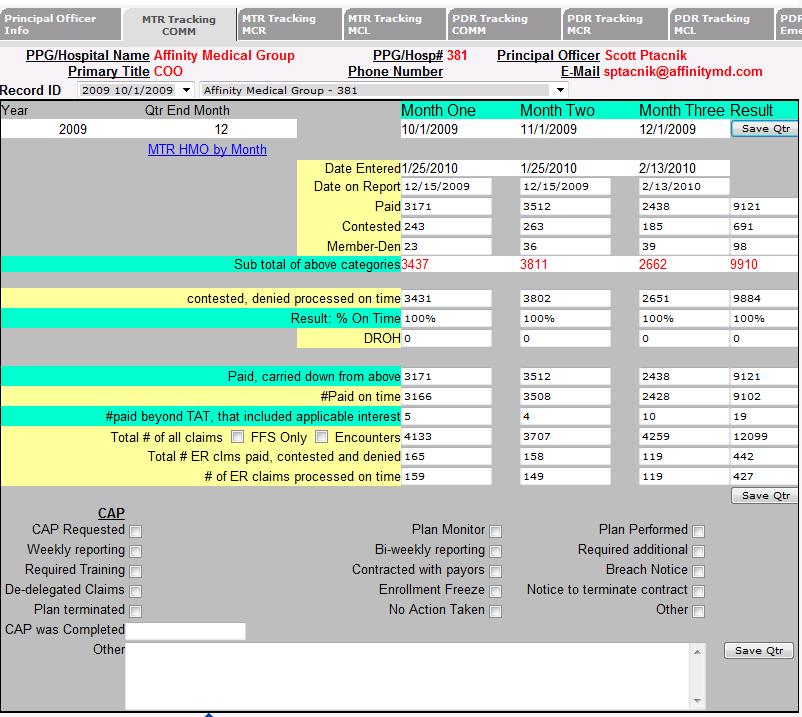Check the De-delegated Claims box

(136, 591)
